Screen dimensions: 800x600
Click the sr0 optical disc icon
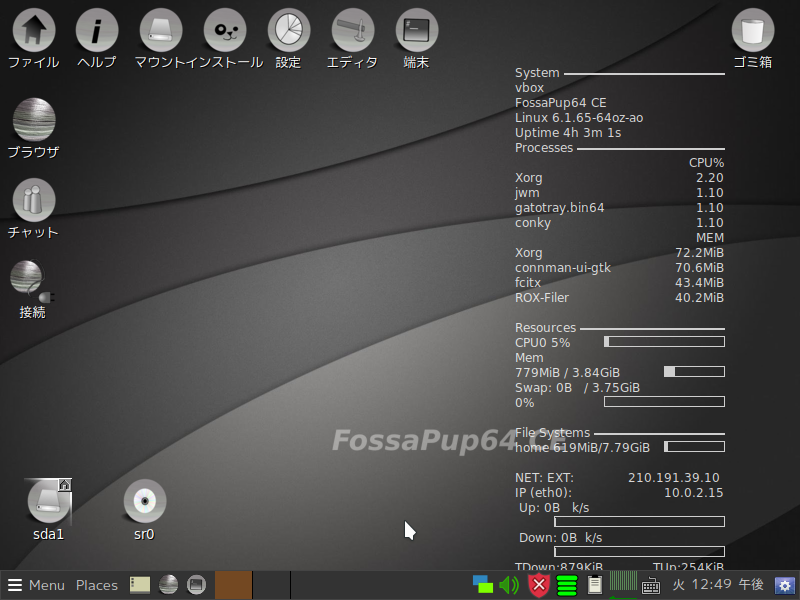(145, 501)
